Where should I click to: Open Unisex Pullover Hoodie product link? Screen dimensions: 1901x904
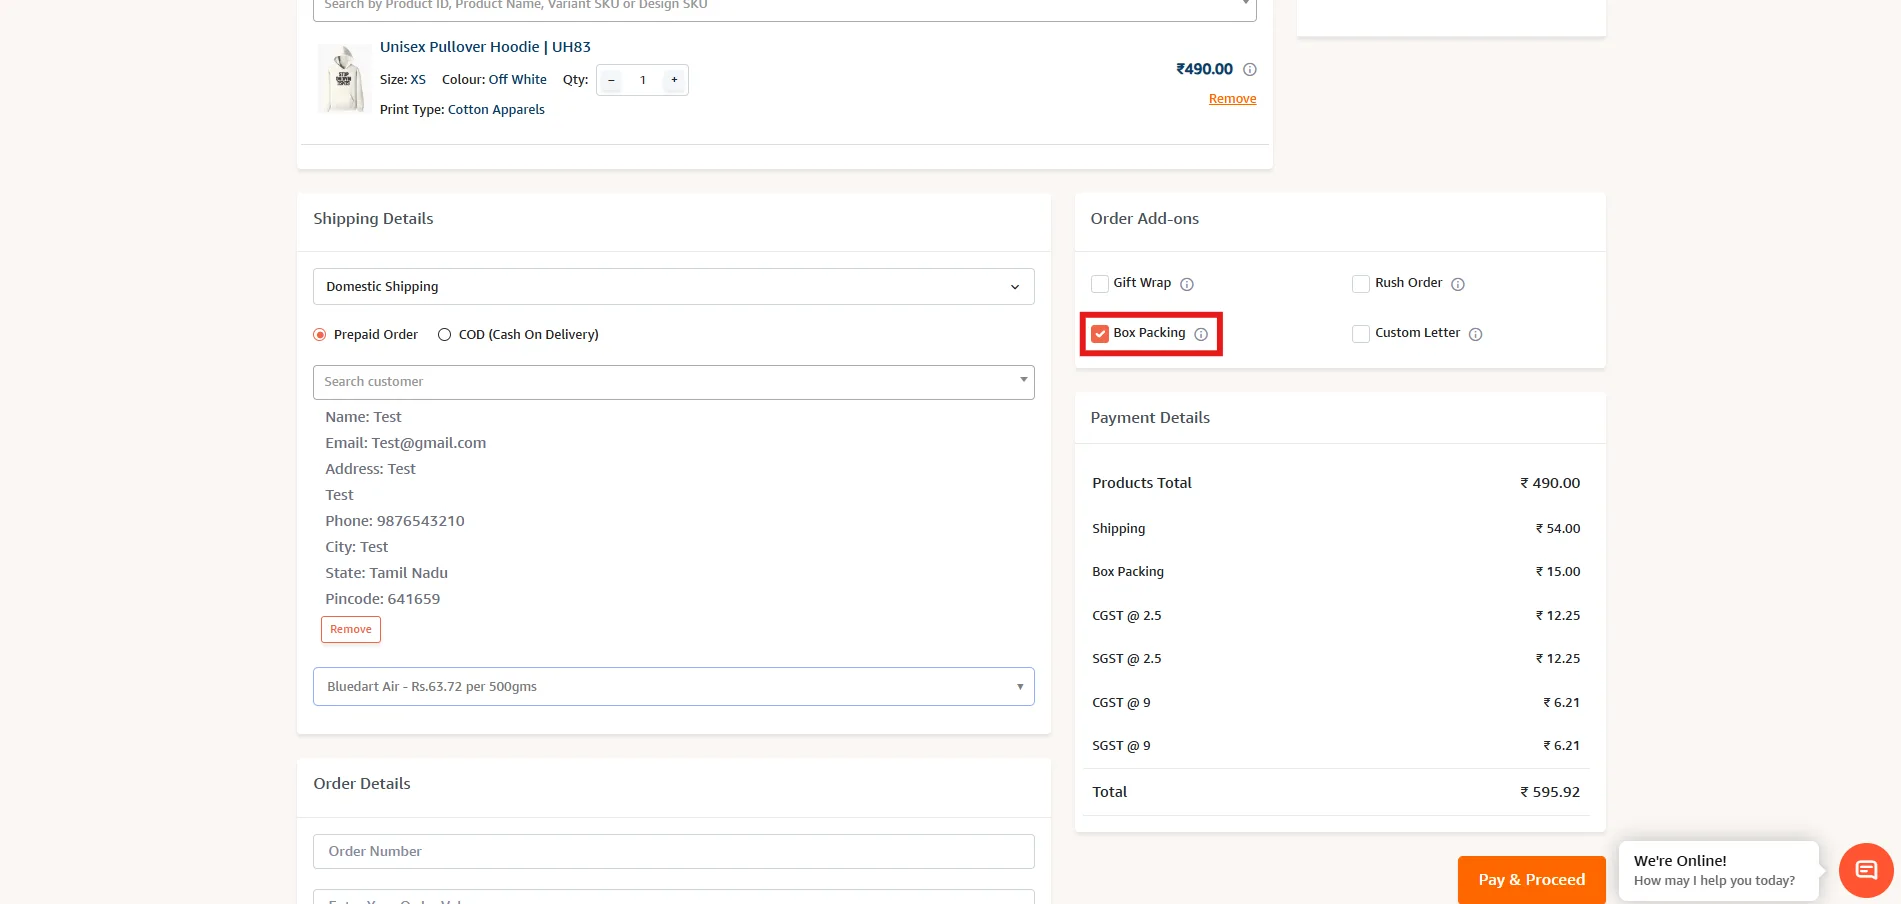pos(485,47)
